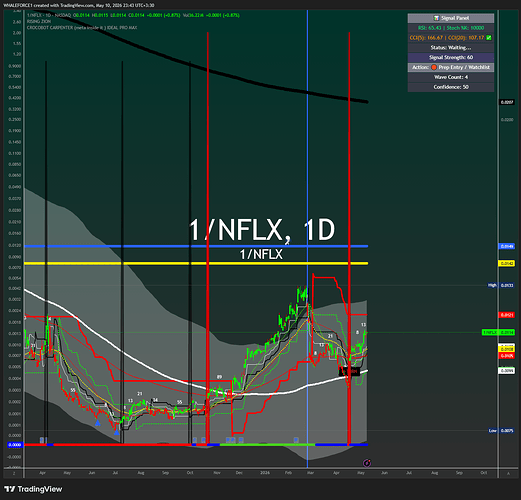Click the yellow horizontal line price tag
Image resolution: width=521 pixels, height=500 pixels.
pyautogui.click(x=507, y=263)
